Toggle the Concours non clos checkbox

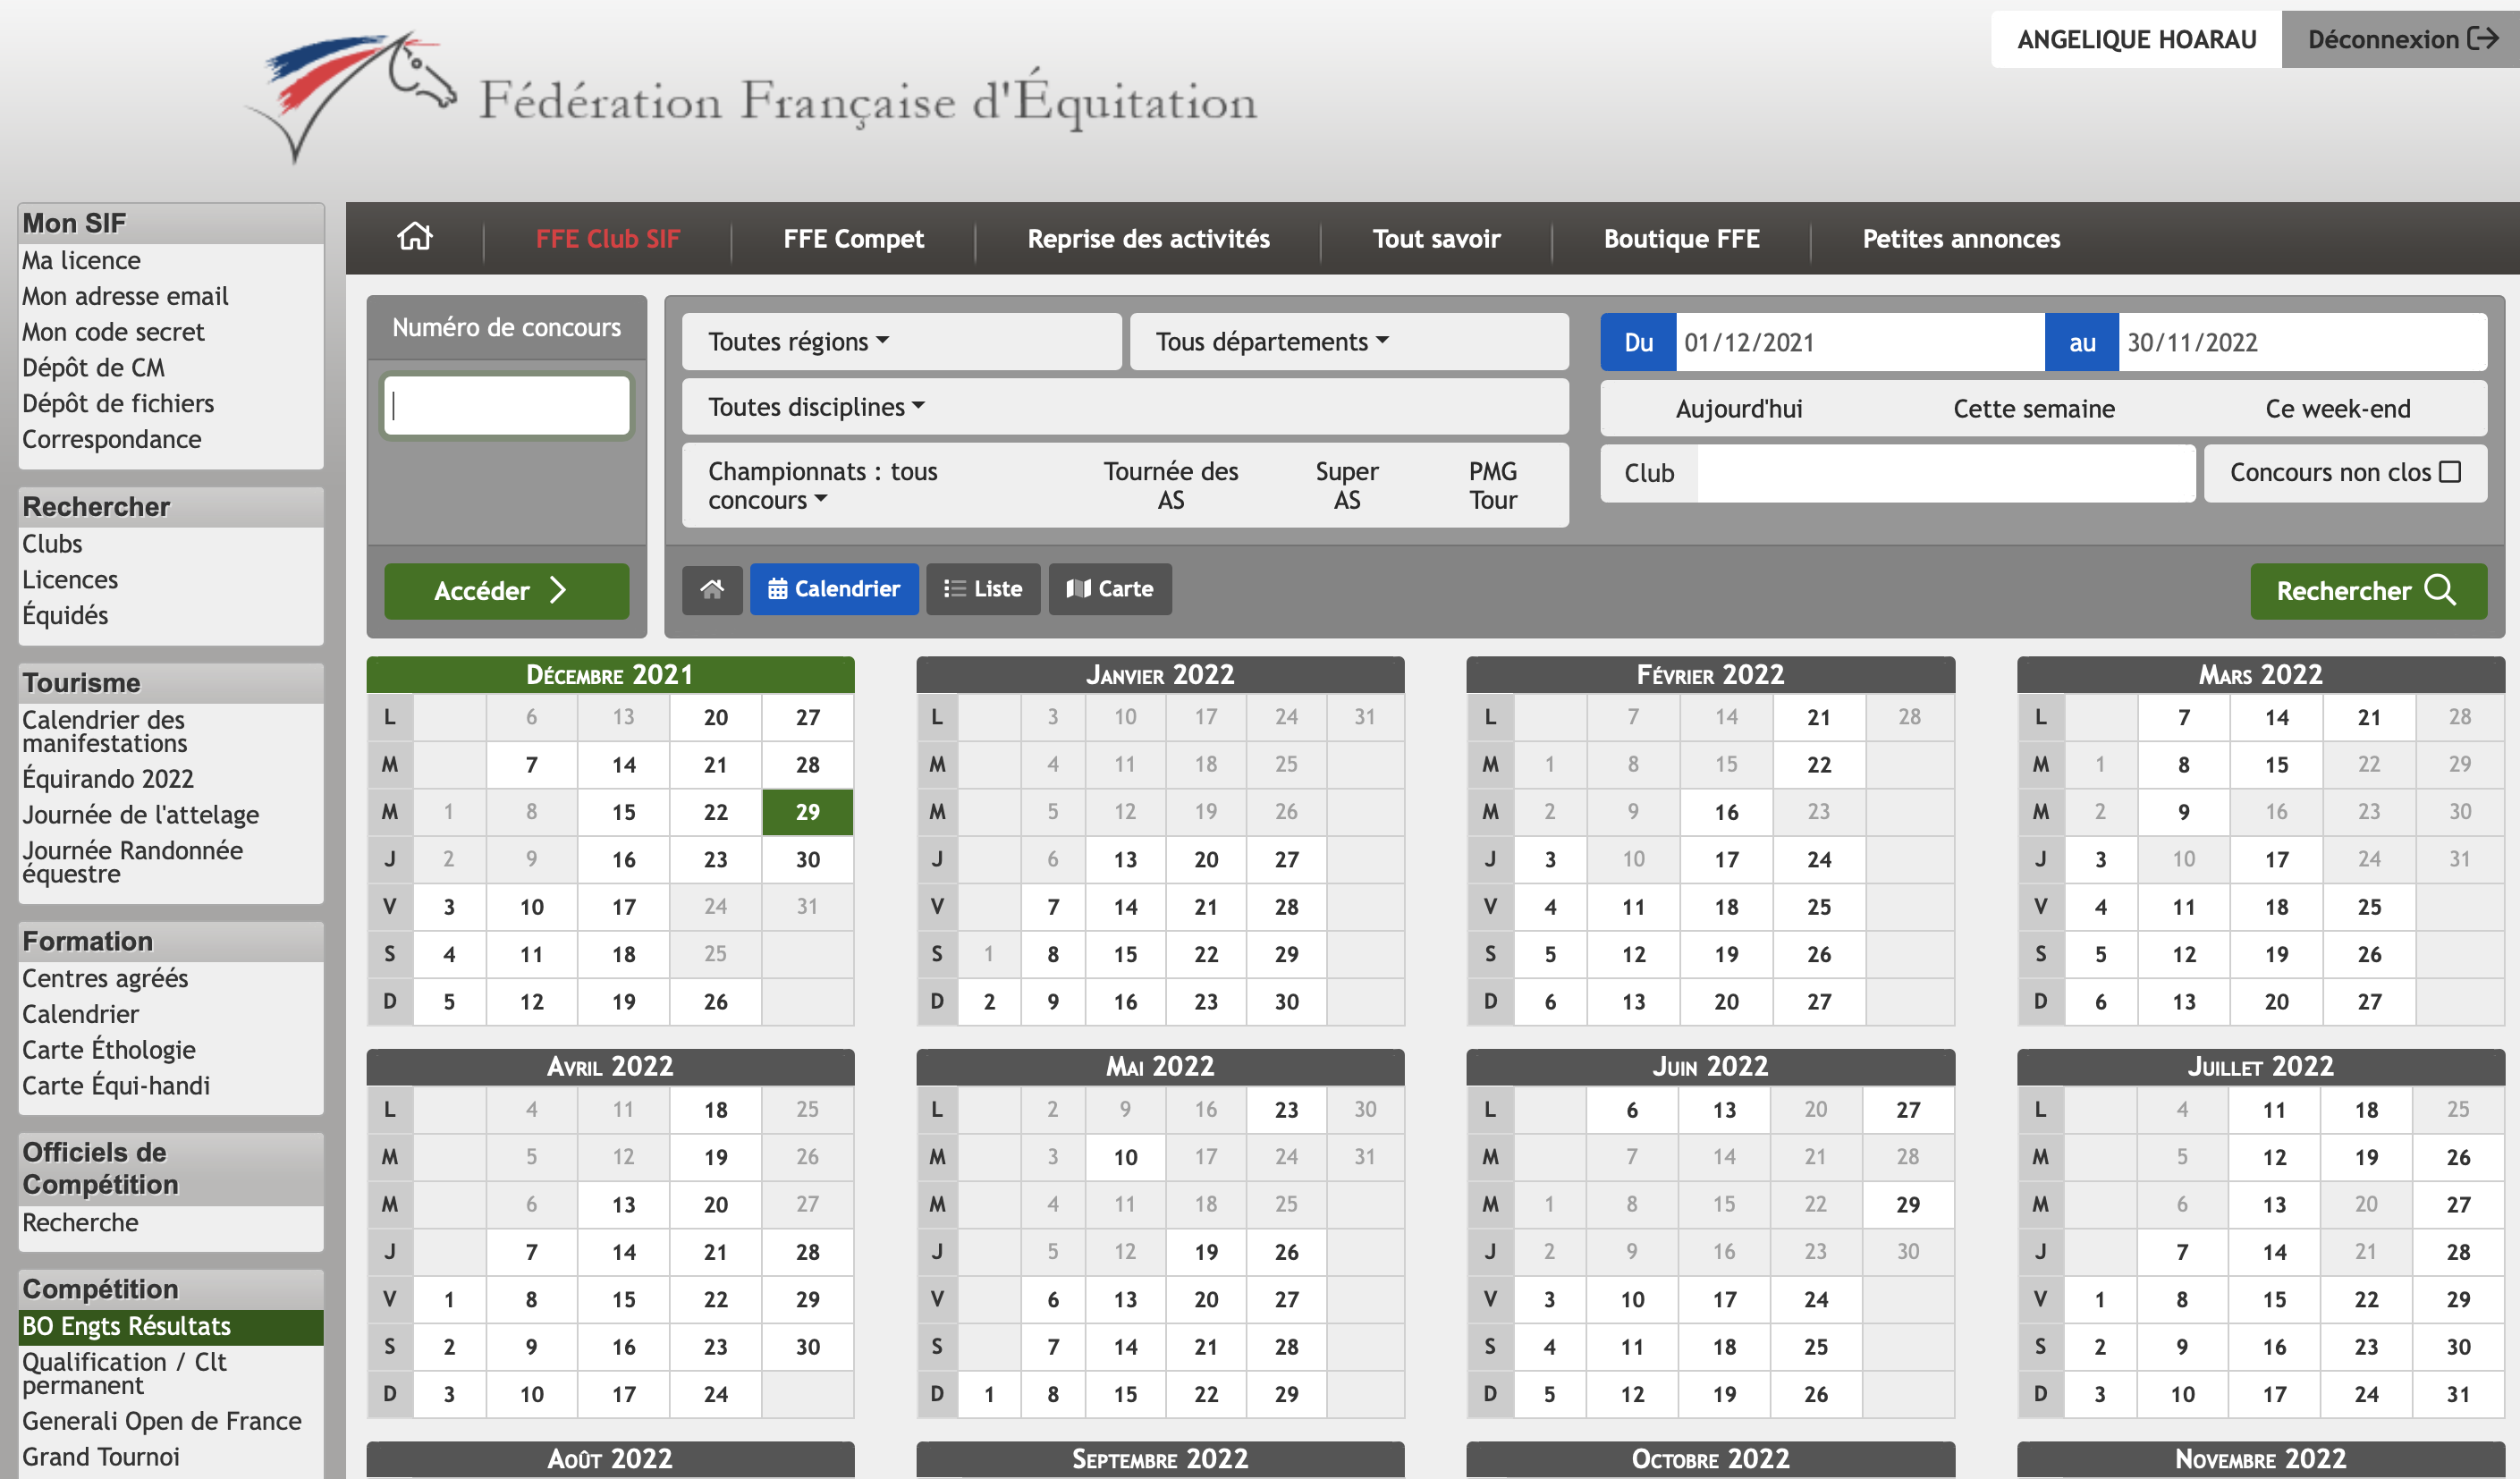[x=2450, y=472]
